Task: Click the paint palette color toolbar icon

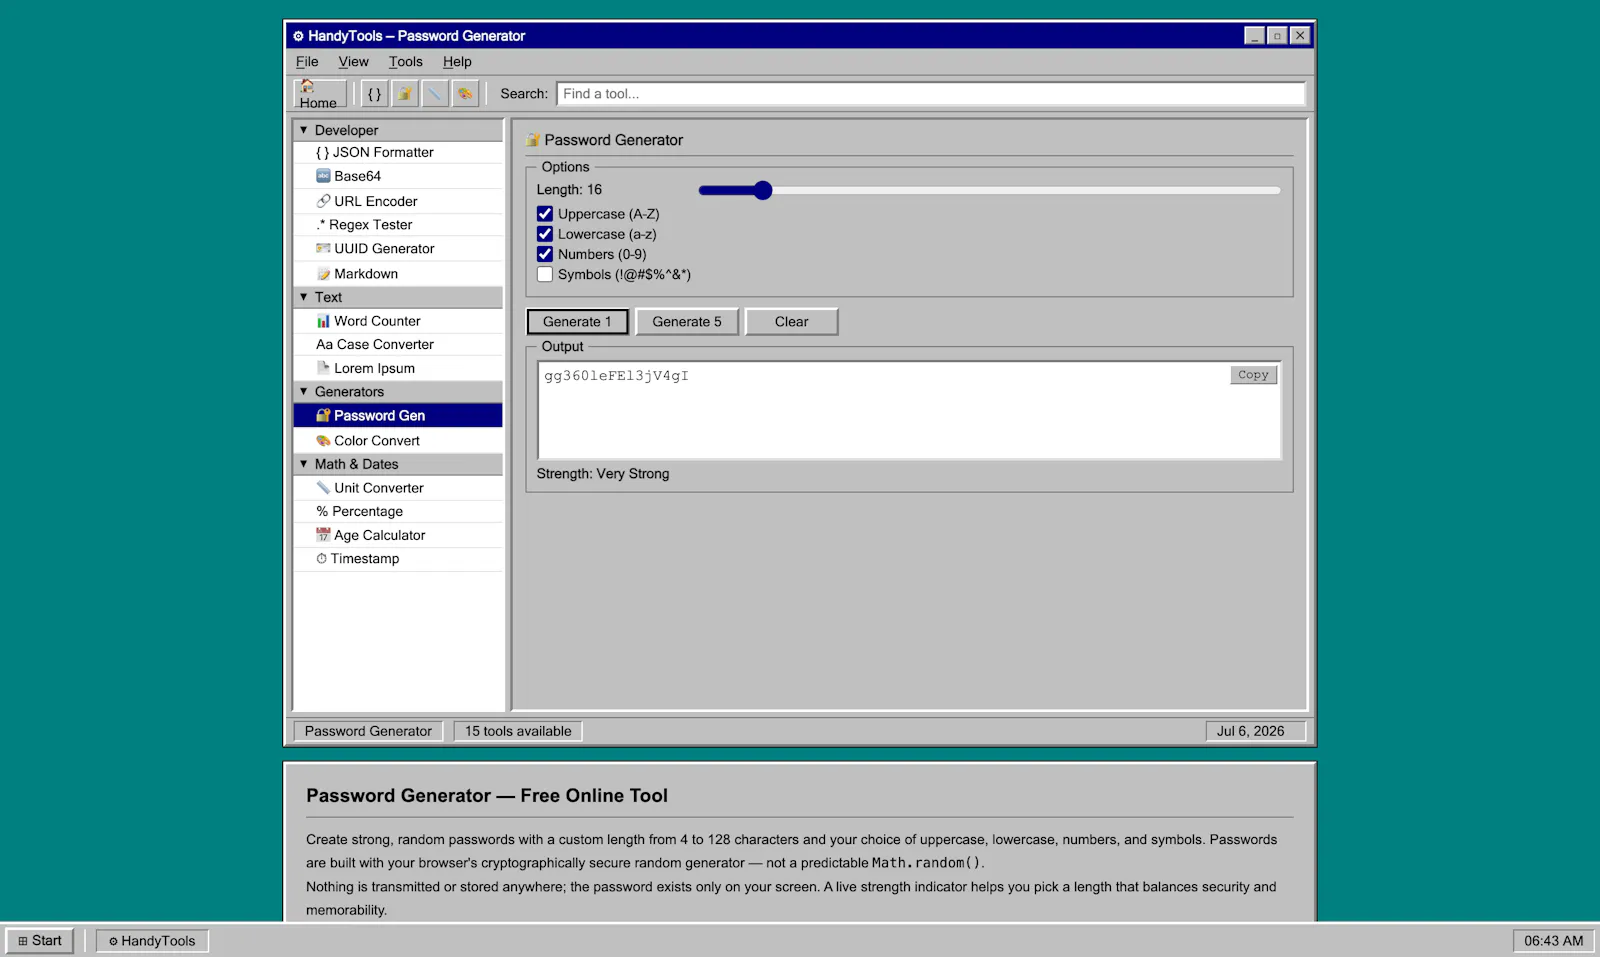Action: click(x=464, y=94)
